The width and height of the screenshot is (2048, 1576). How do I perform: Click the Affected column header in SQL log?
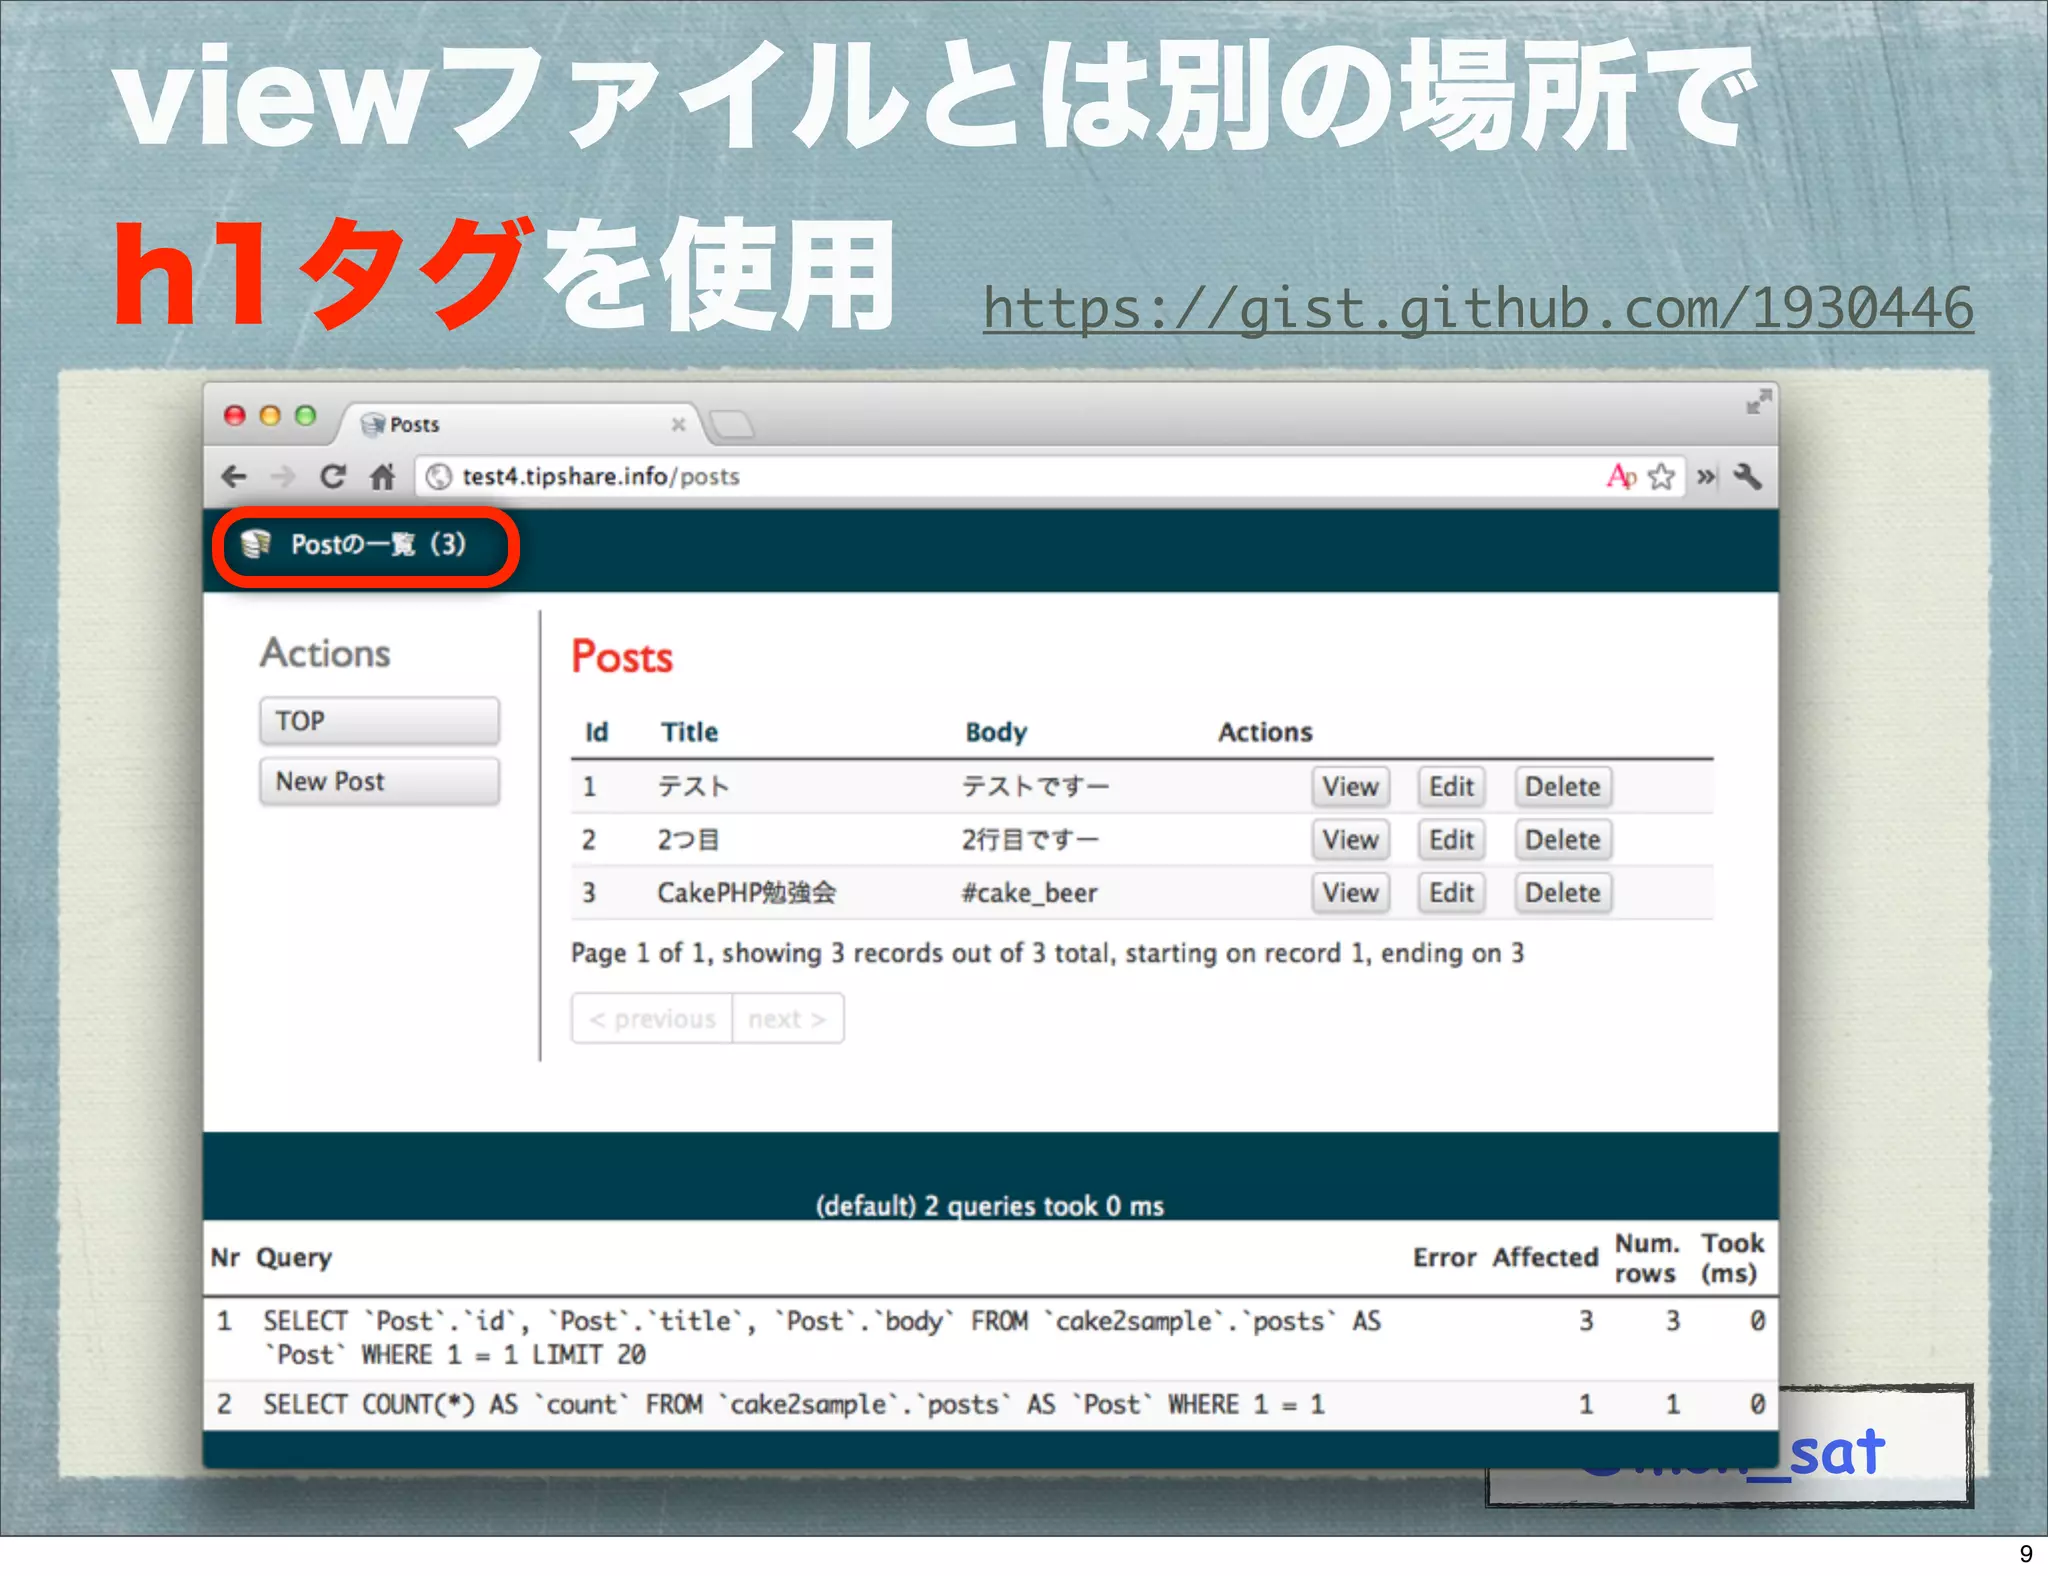click(x=1545, y=1258)
